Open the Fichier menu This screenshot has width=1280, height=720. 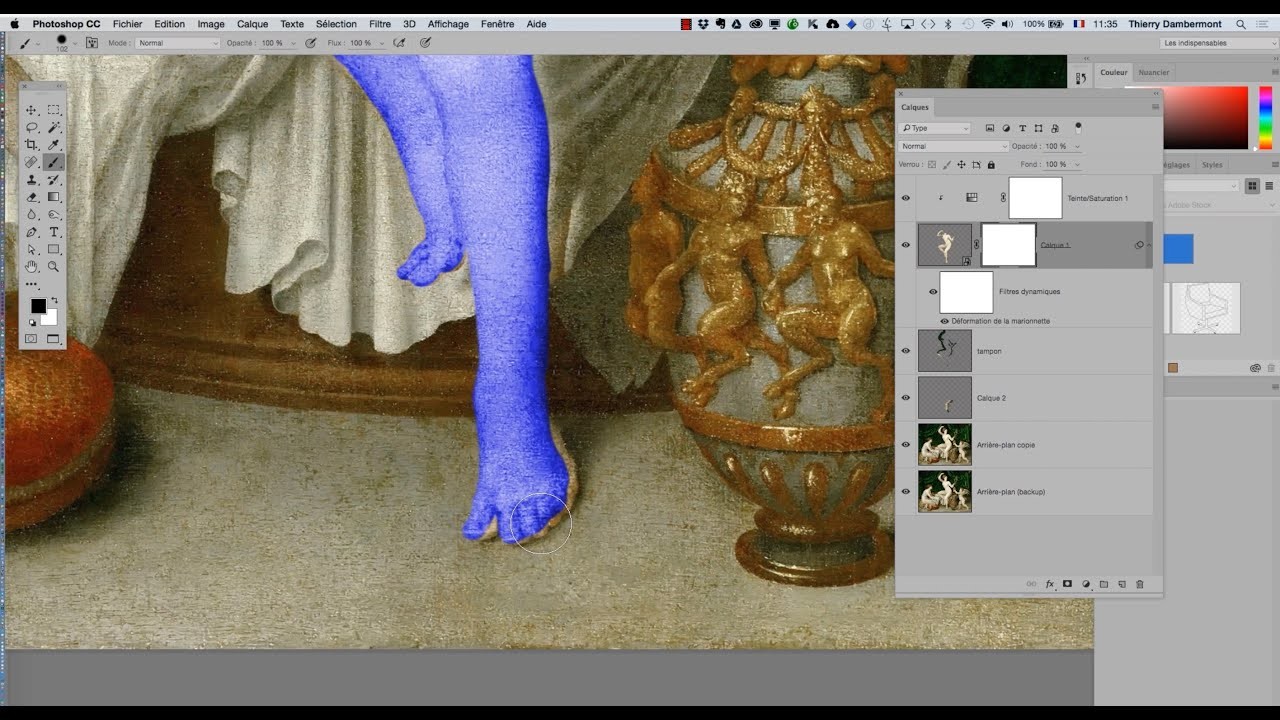[128, 24]
